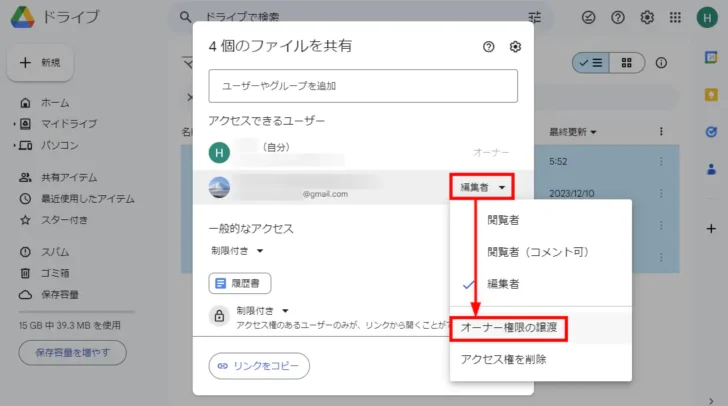Click the ユーザーやグループを追加 field
The height and width of the screenshot is (406, 728).
coord(363,86)
